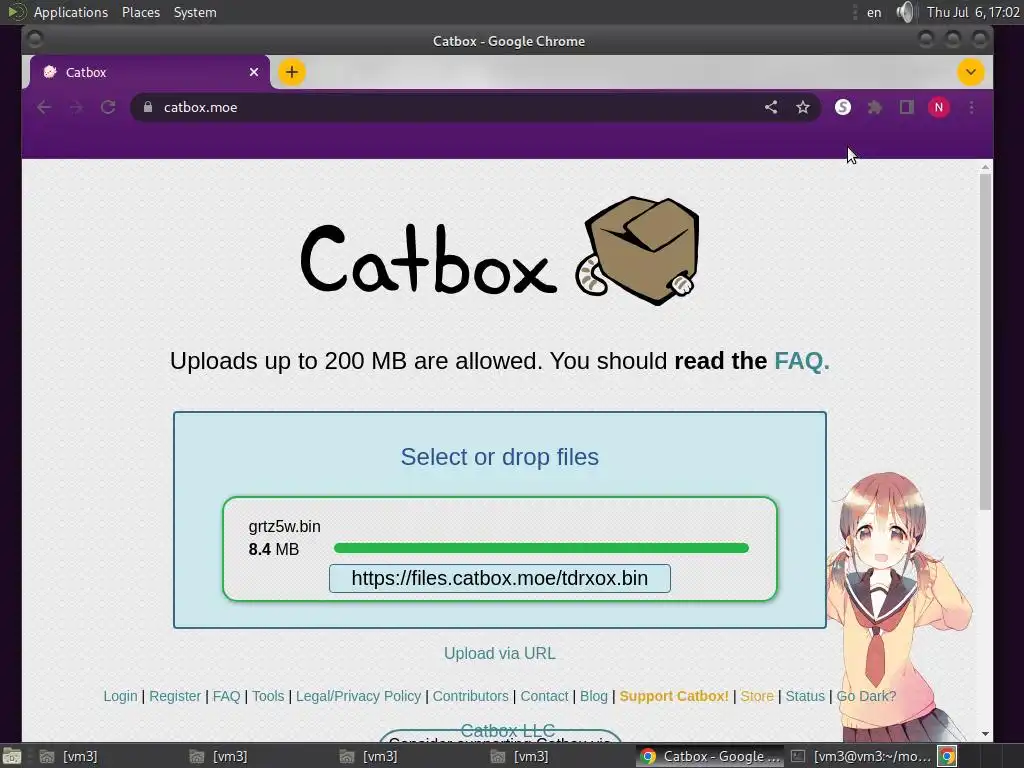1024x768 pixels.
Task: Click the browser forward arrow
Action: pyautogui.click(x=76, y=107)
